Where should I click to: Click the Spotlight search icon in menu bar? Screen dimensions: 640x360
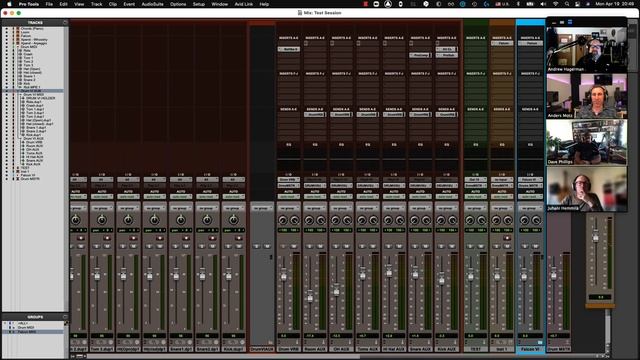tap(567, 4)
